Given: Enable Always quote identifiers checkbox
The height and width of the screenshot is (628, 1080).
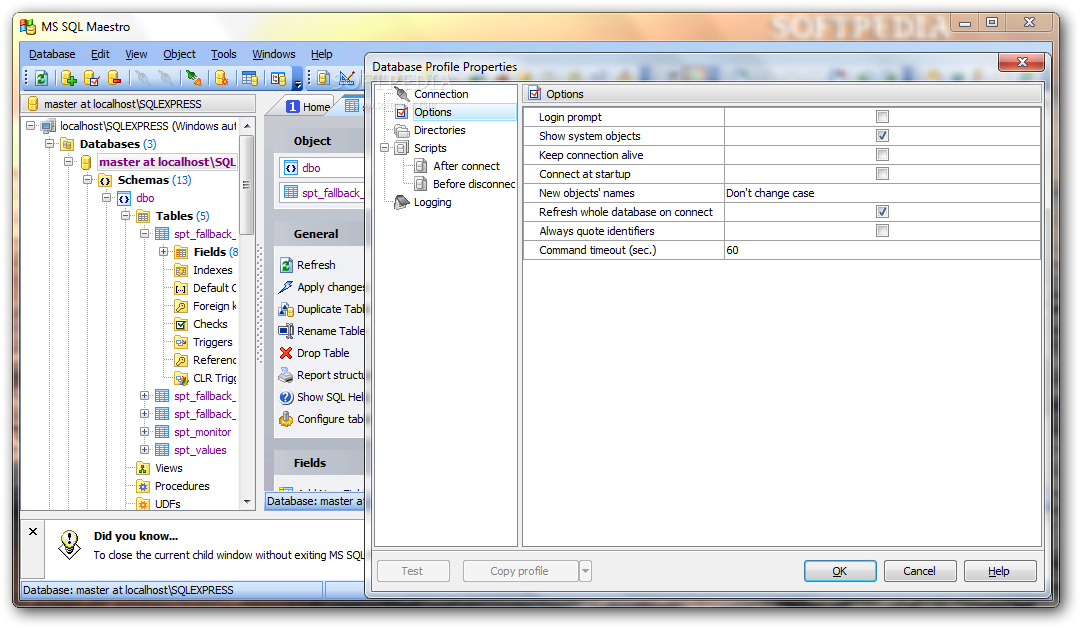Looking at the screenshot, I should pos(882,231).
